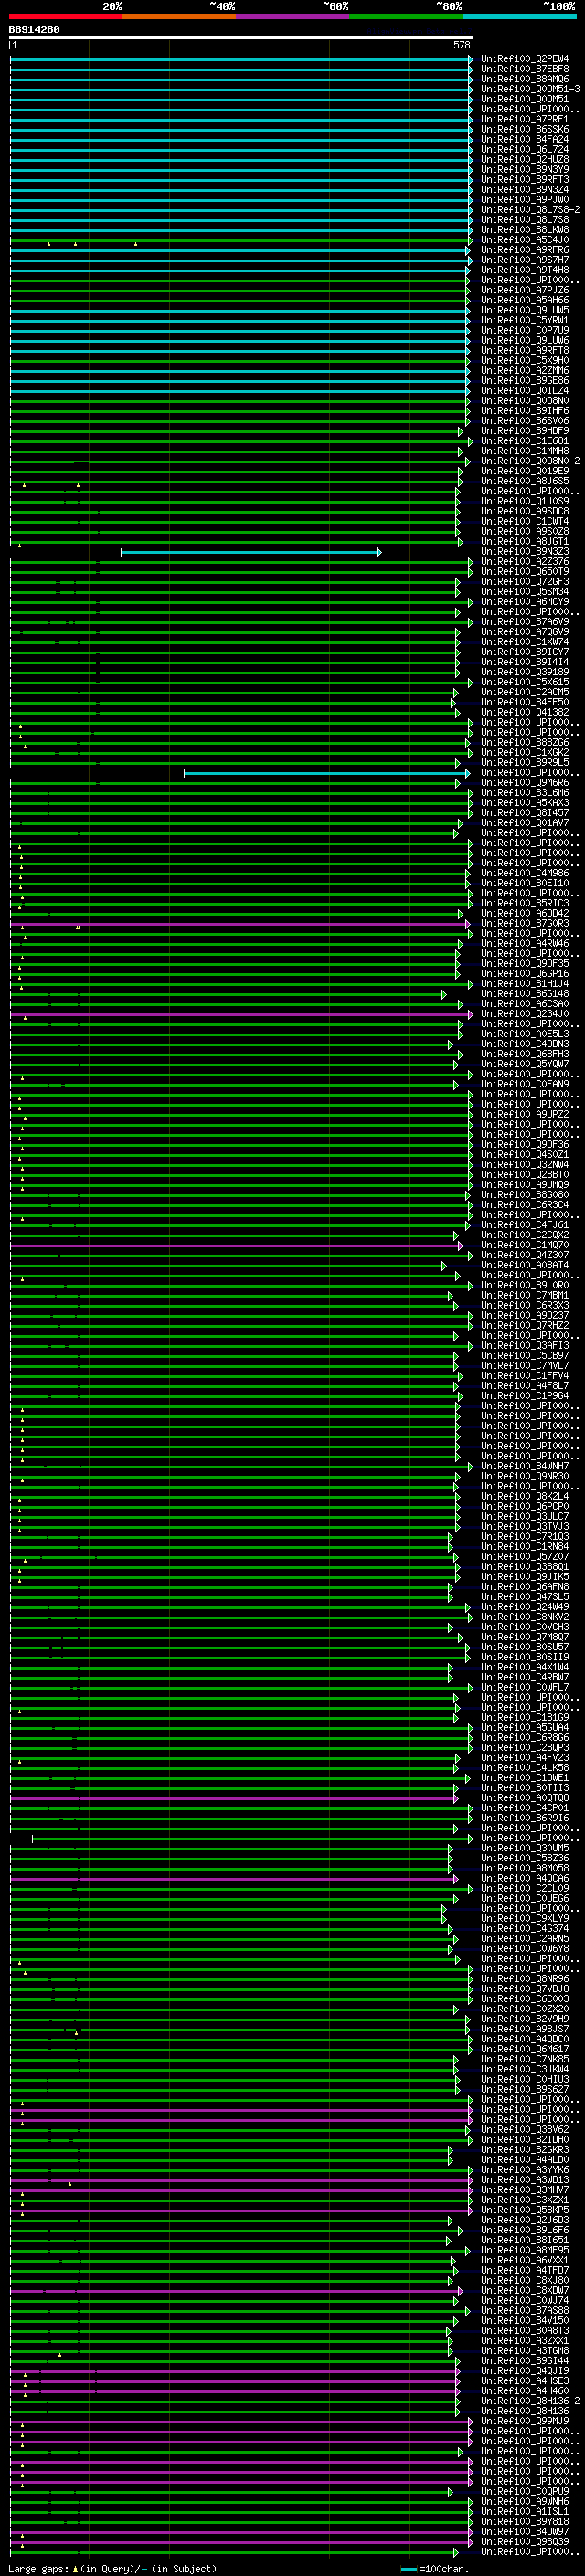
Task: Select hit label UniRef100_Q5SM34
Action: (x=525, y=592)
